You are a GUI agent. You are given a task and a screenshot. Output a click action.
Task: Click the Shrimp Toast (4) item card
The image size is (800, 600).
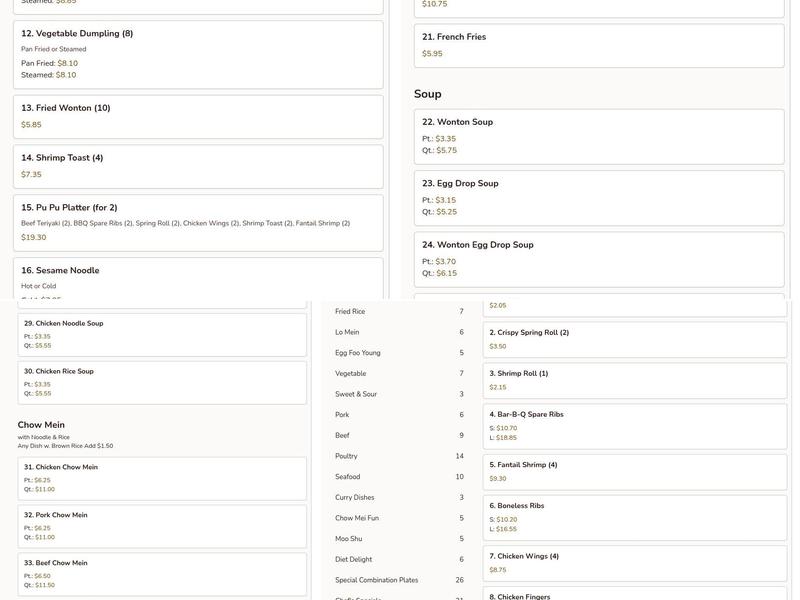[x=198, y=166]
